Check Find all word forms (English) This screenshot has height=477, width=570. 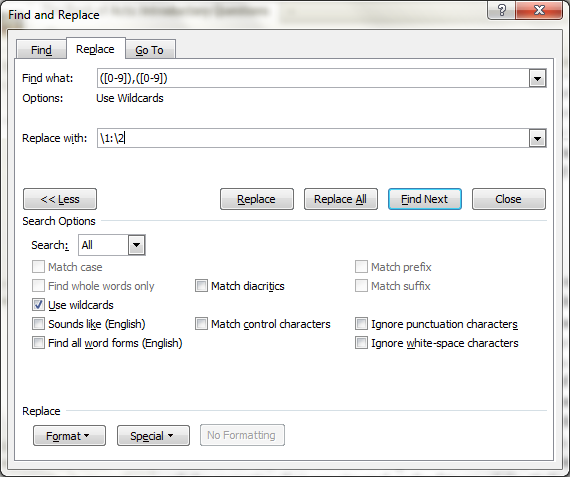pyautogui.click(x=38, y=342)
